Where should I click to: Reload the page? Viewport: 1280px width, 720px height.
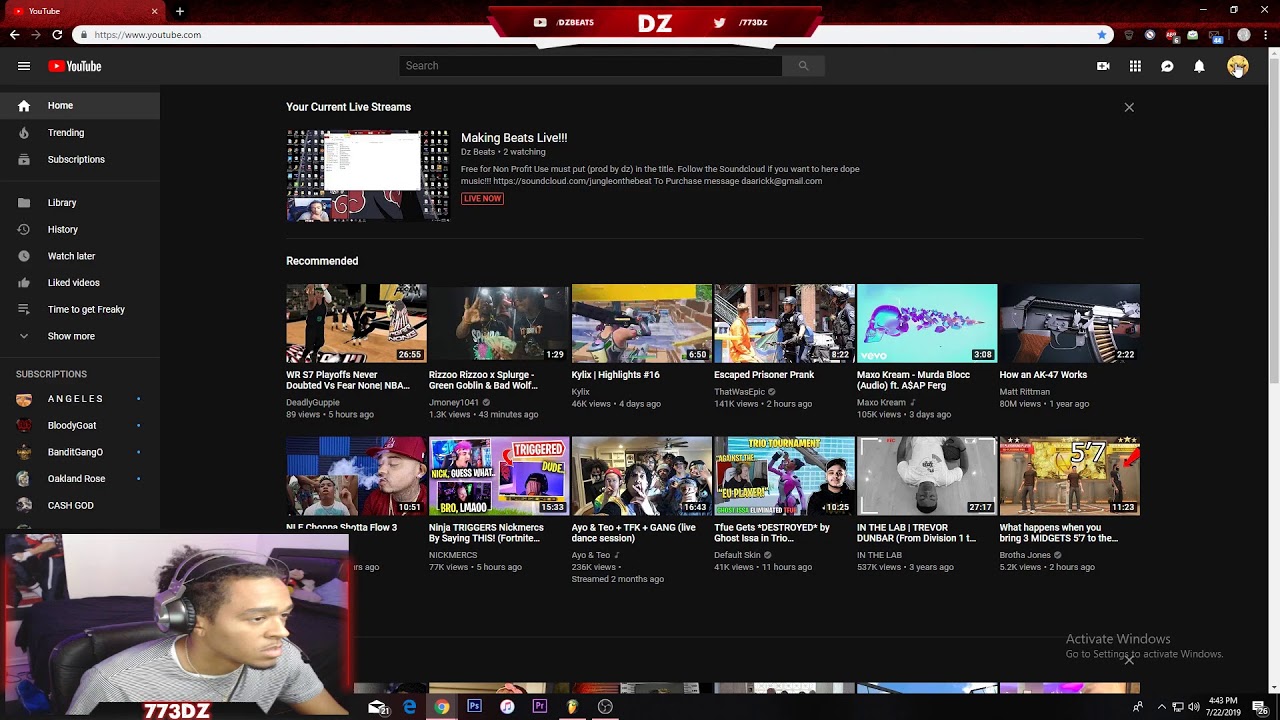tap(57, 35)
